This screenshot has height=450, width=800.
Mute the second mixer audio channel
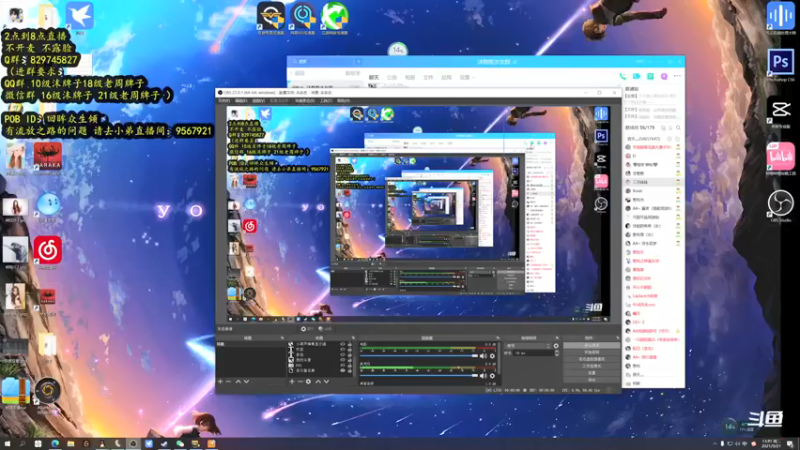(x=483, y=376)
